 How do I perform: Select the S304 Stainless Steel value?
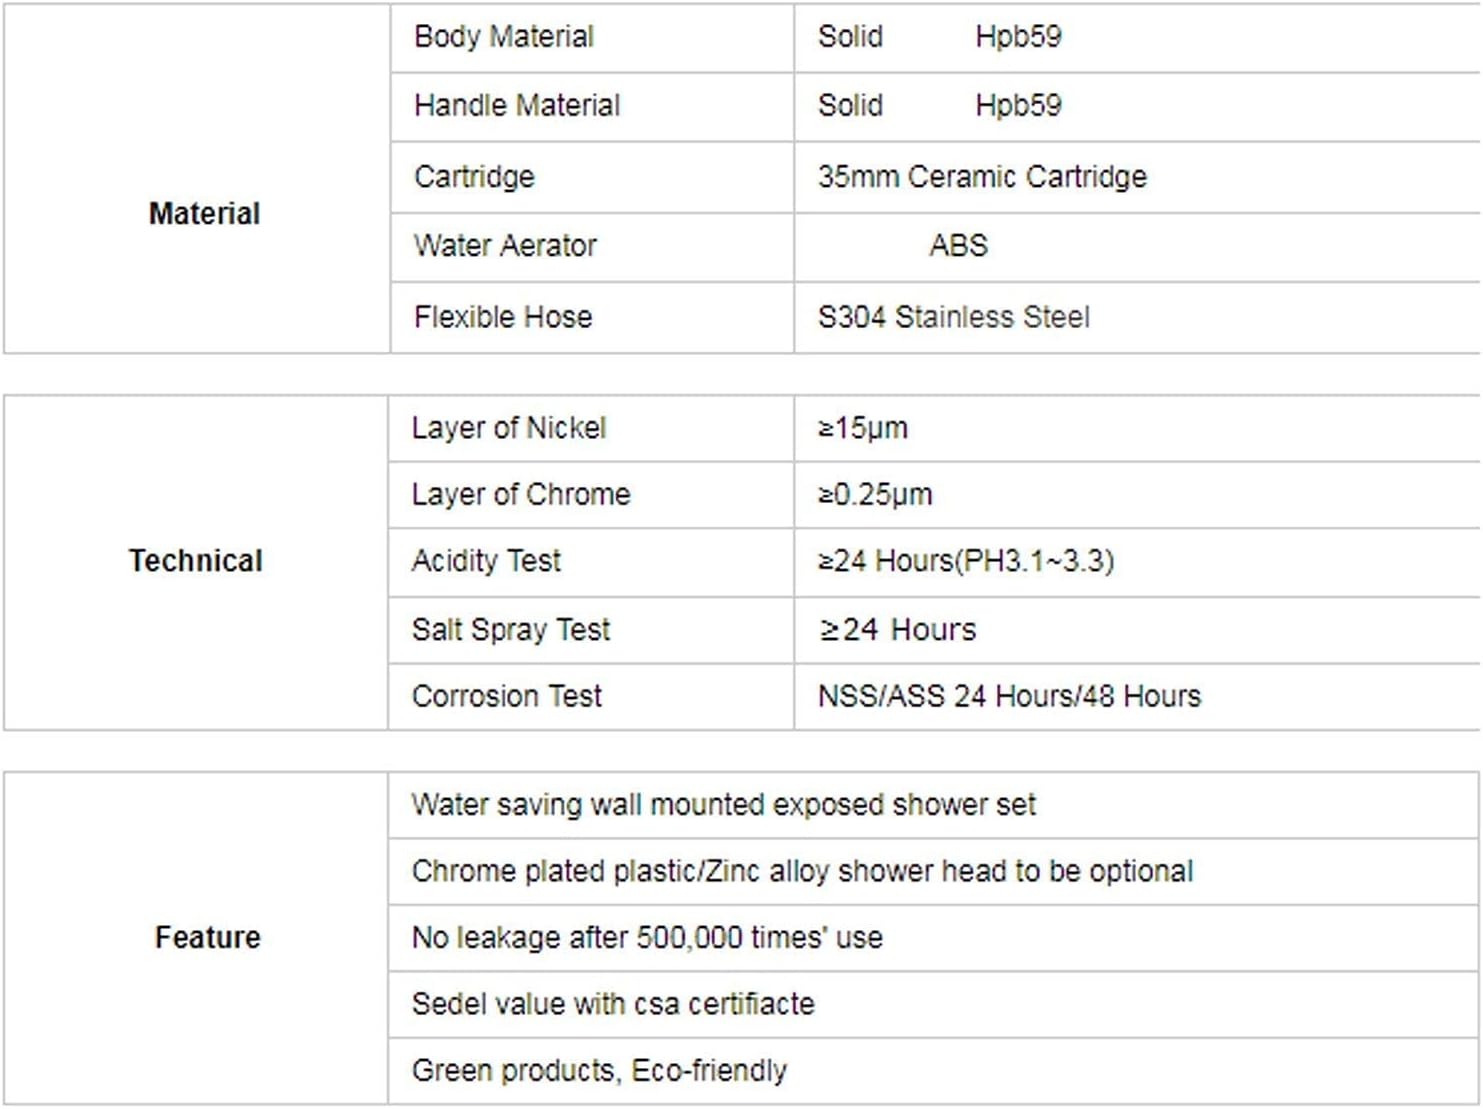tap(954, 317)
